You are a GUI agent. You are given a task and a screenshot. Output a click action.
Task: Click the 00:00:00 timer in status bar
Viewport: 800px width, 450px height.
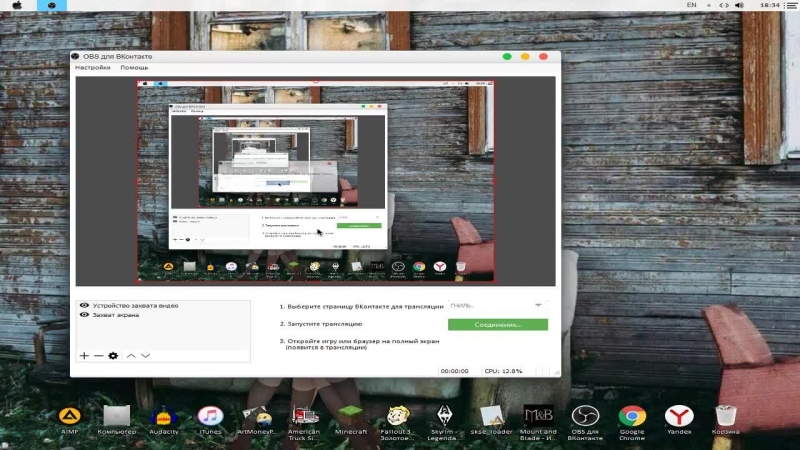tap(454, 371)
